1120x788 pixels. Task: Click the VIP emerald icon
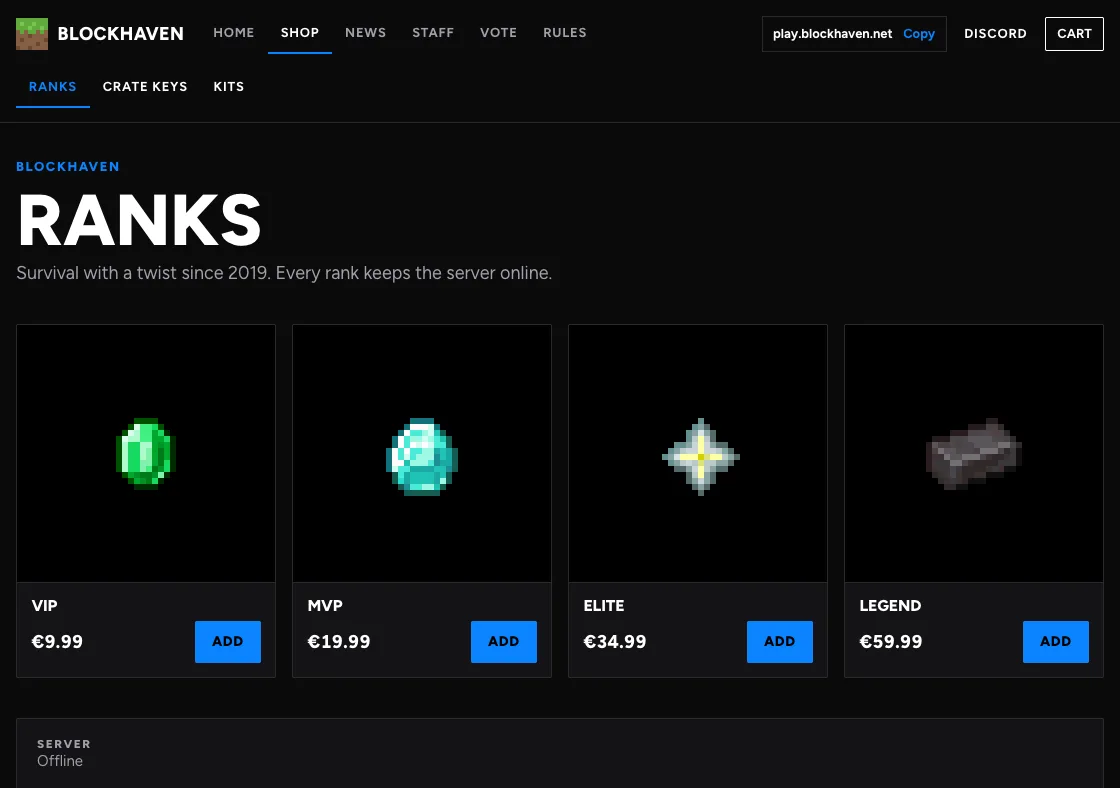point(146,454)
